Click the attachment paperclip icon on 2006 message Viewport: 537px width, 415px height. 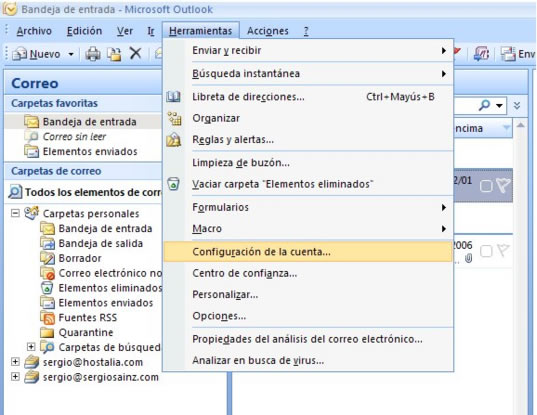click(x=469, y=258)
